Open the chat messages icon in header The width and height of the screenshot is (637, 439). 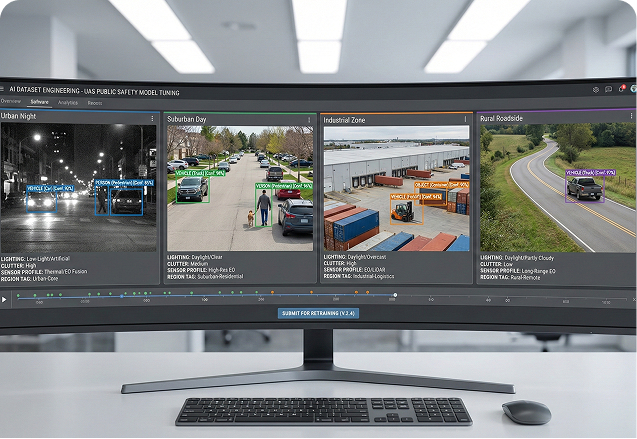point(609,89)
